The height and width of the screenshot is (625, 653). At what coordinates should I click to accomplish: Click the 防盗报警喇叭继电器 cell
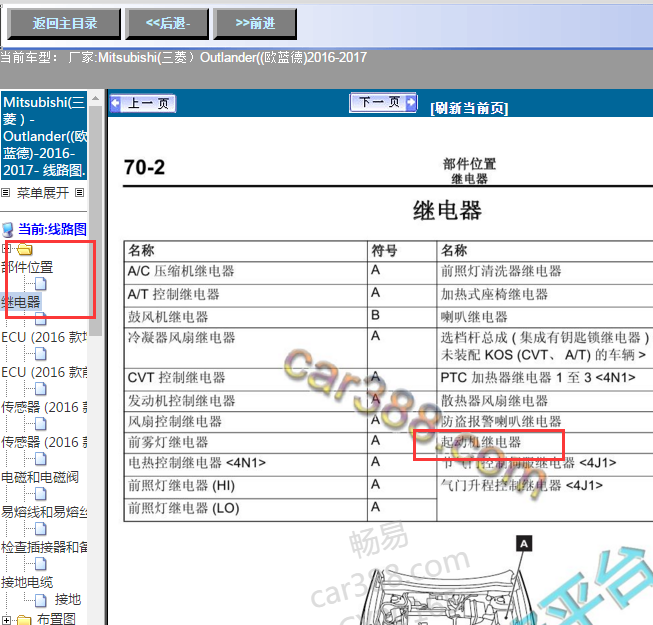(x=545, y=422)
